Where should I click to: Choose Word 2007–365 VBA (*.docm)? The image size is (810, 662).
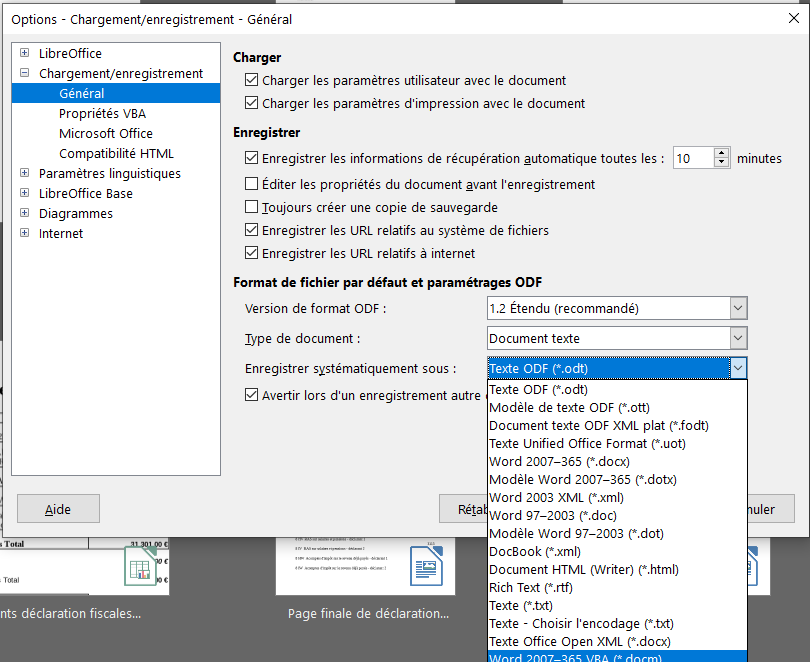tap(617, 657)
